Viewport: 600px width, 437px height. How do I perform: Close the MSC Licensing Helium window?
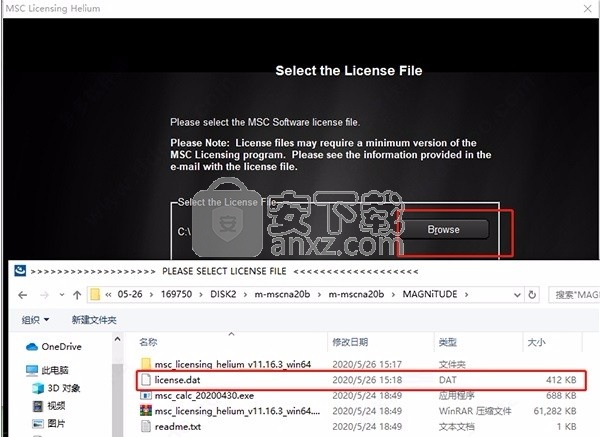[588, 8]
